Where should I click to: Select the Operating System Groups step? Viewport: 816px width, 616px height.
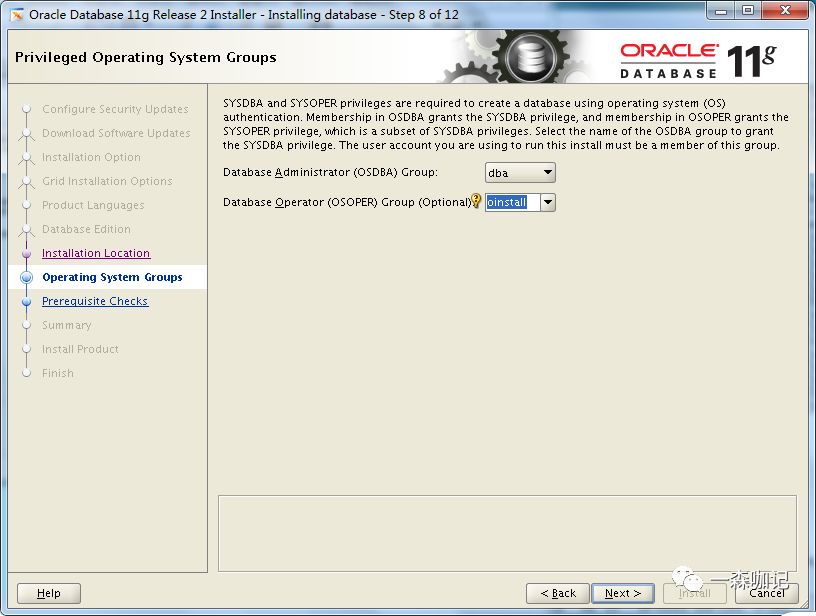(x=112, y=277)
